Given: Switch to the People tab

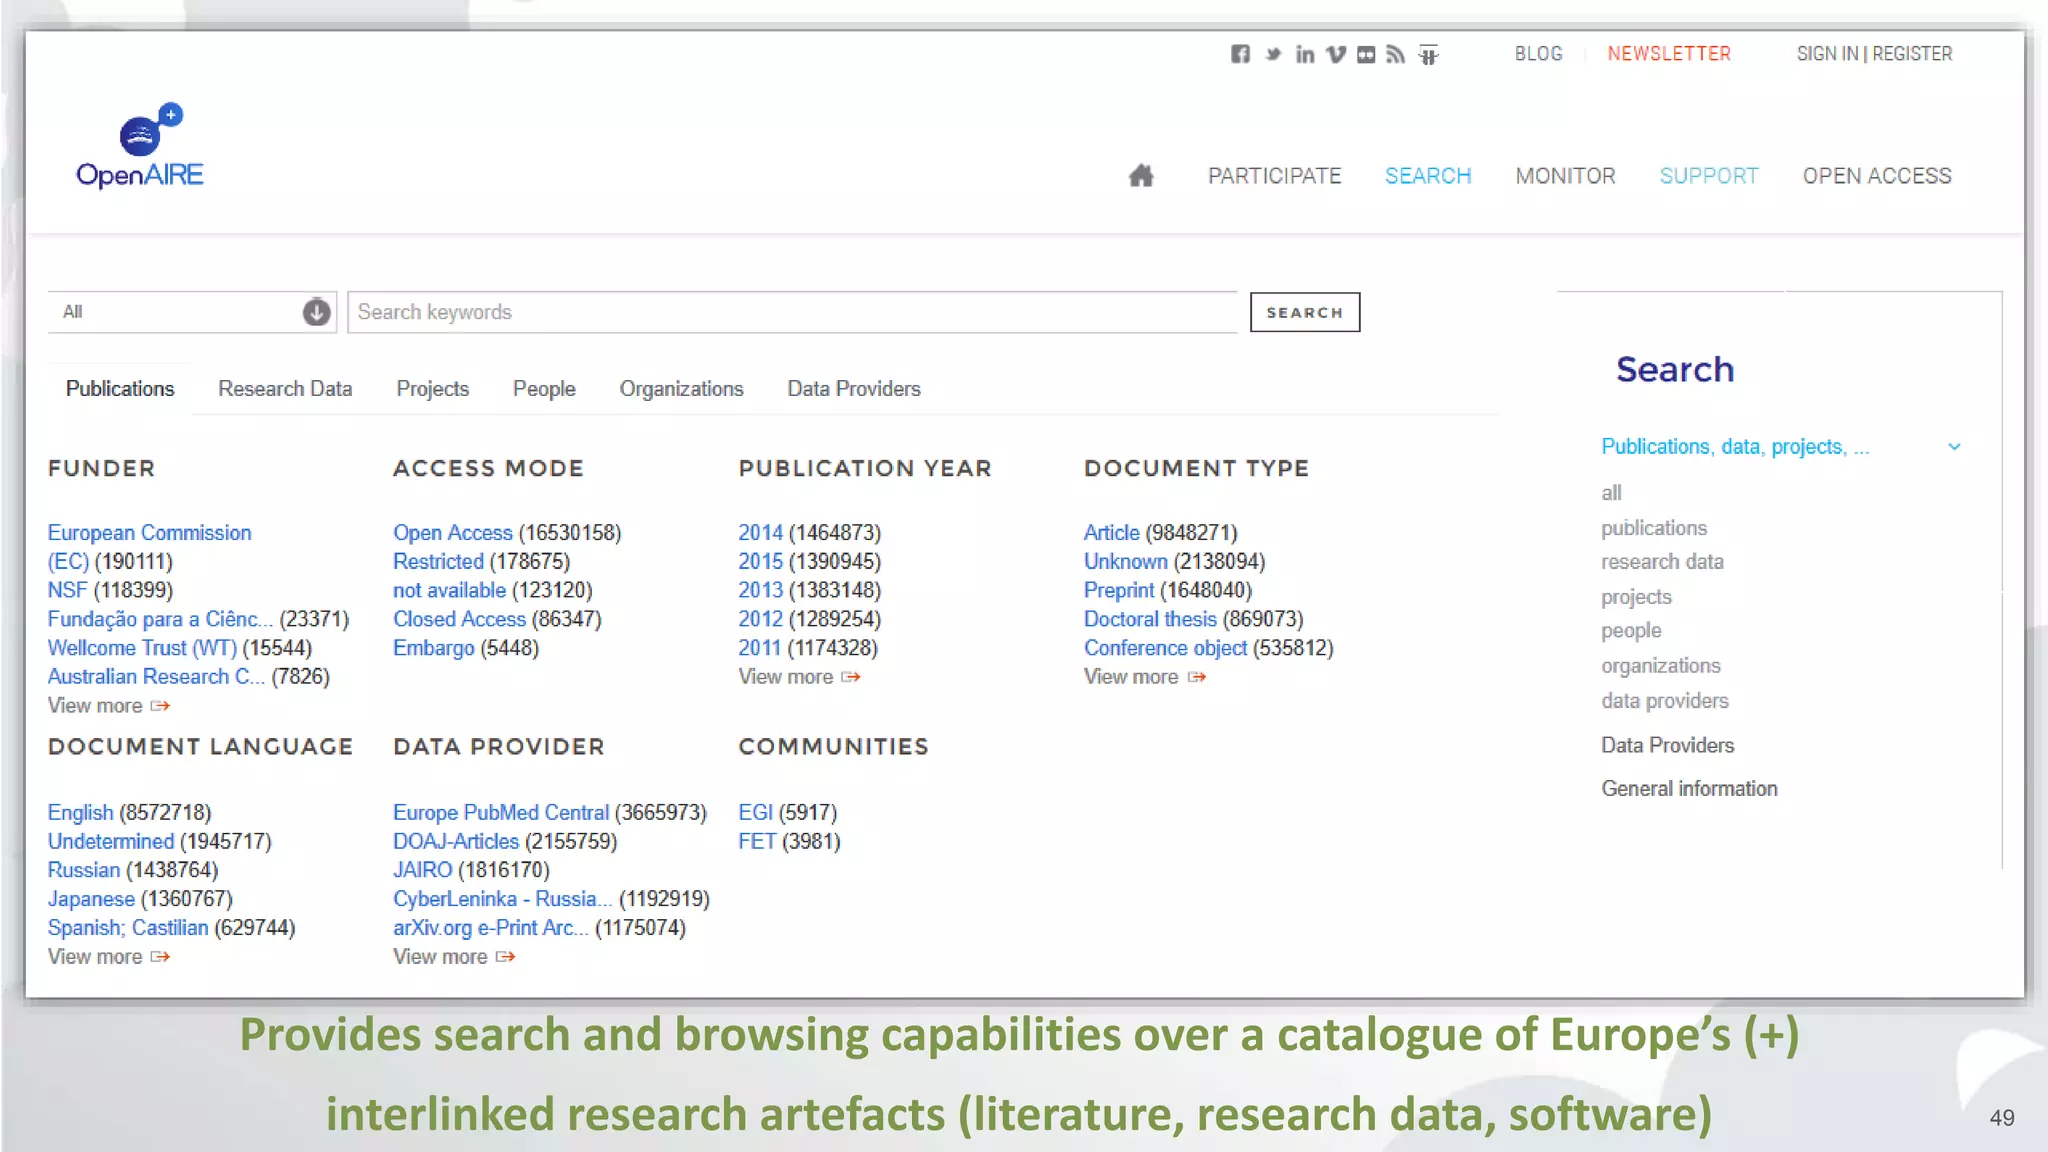Looking at the screenshot, I should point(544,389).
